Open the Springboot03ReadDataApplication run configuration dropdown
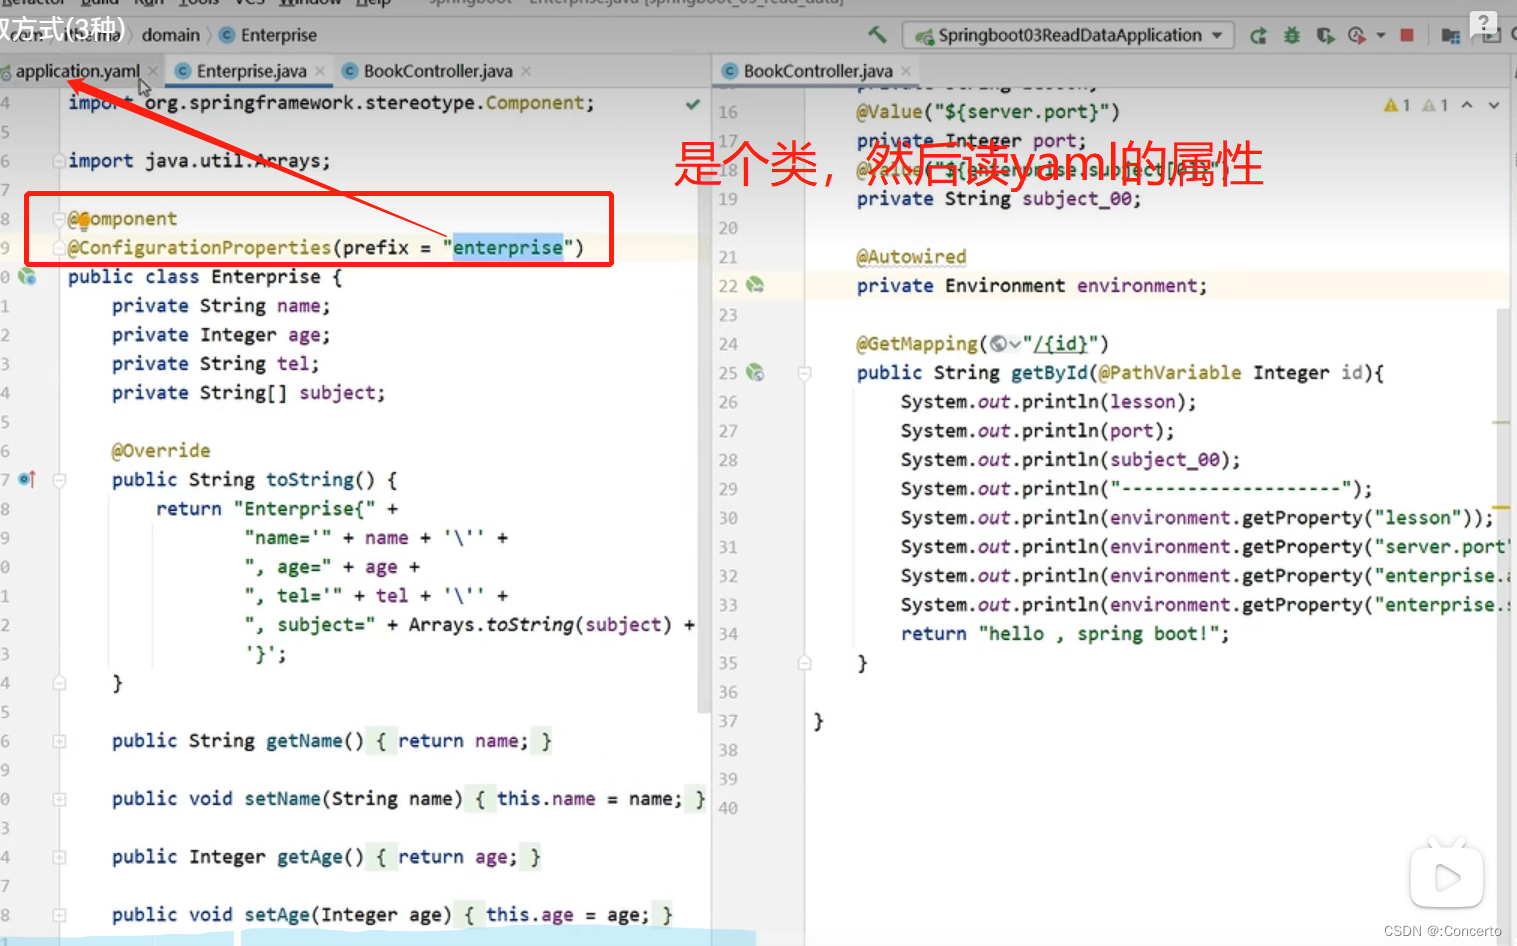 [x=1068, y=35]
